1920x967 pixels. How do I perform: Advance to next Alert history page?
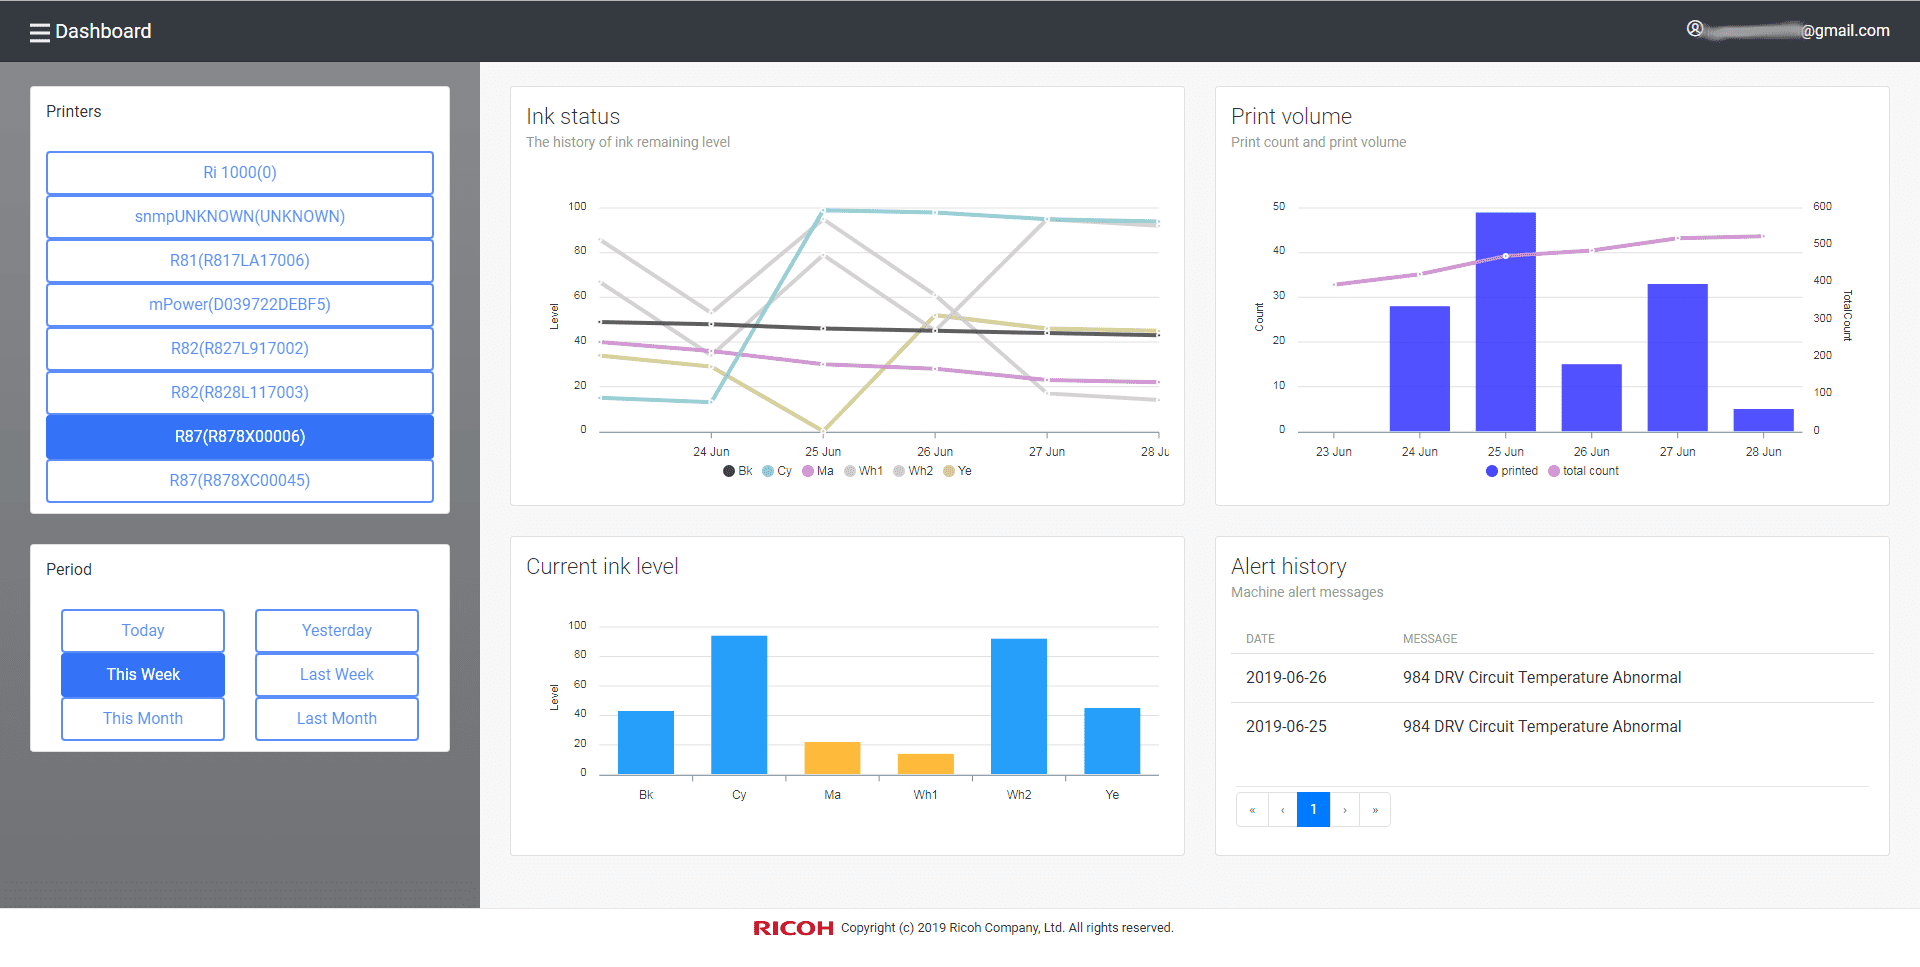coord(1344,809)
